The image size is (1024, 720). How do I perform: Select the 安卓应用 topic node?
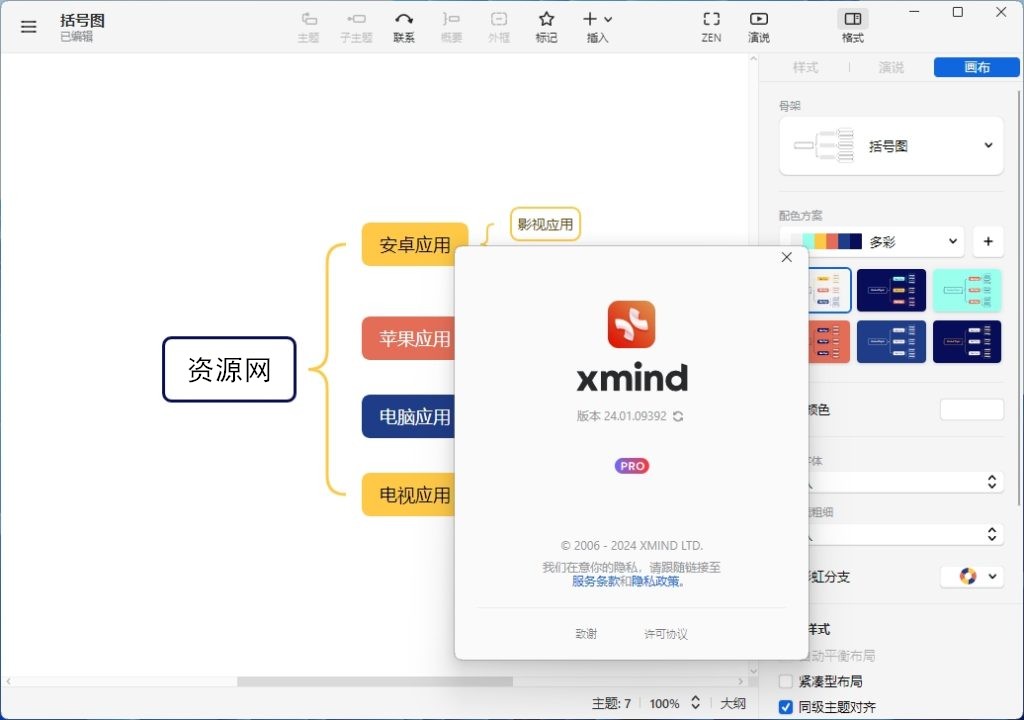click(x=414, y=243)
